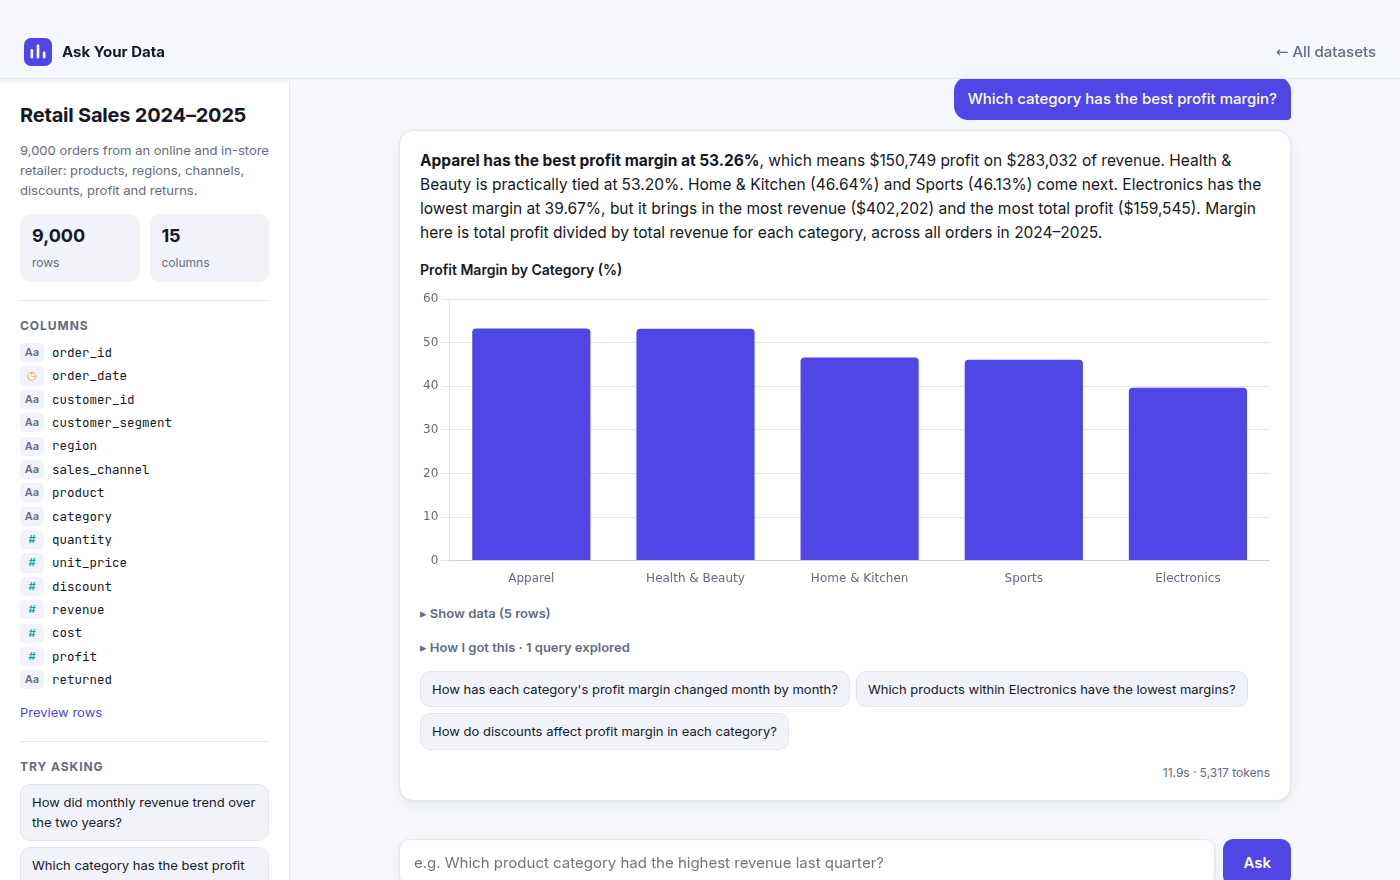Click the Ask button
The height and width of the screenshot is (880, 1400).
click(x=1257, y=862)
